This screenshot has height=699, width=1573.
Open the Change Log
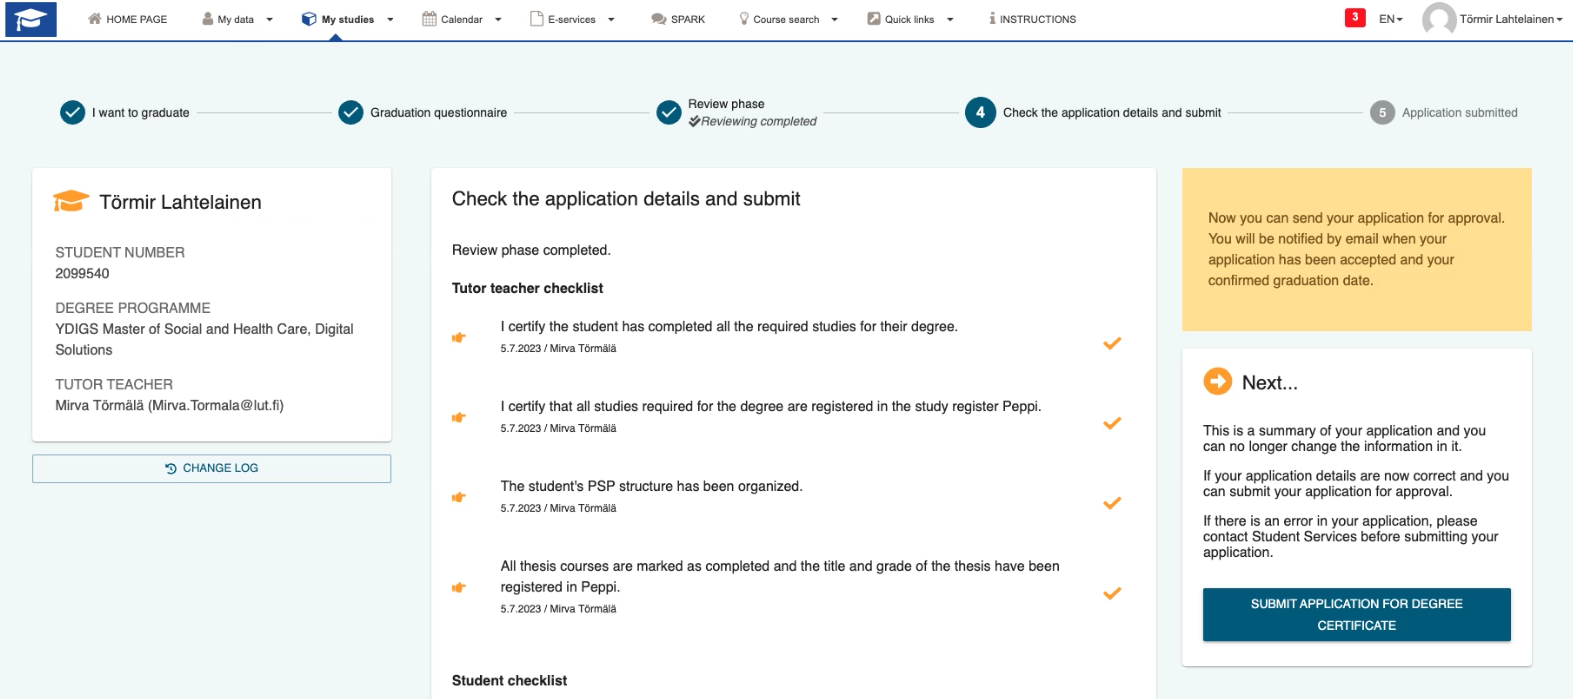(211, 467)
